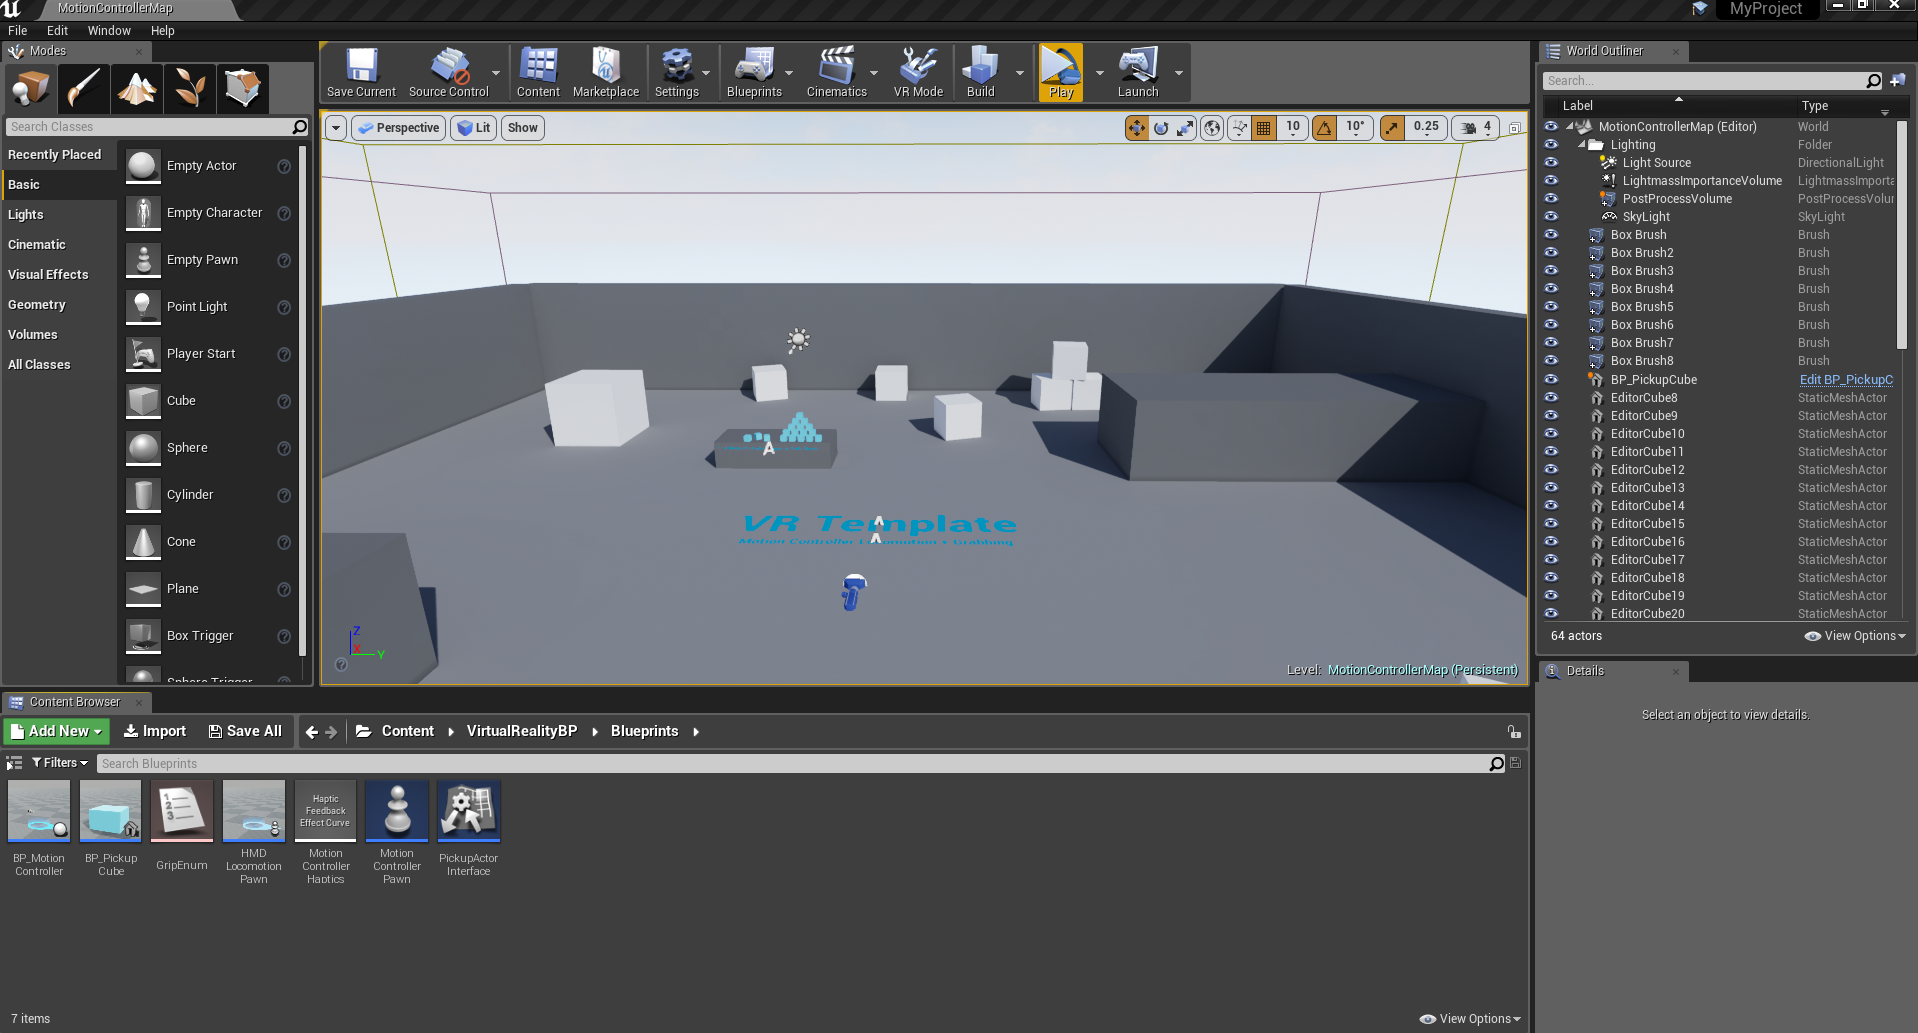The height and width of the screenshot is (1033, 1918).
Task: Select the Geometry Editing mode icon
Action: point(242,88)
